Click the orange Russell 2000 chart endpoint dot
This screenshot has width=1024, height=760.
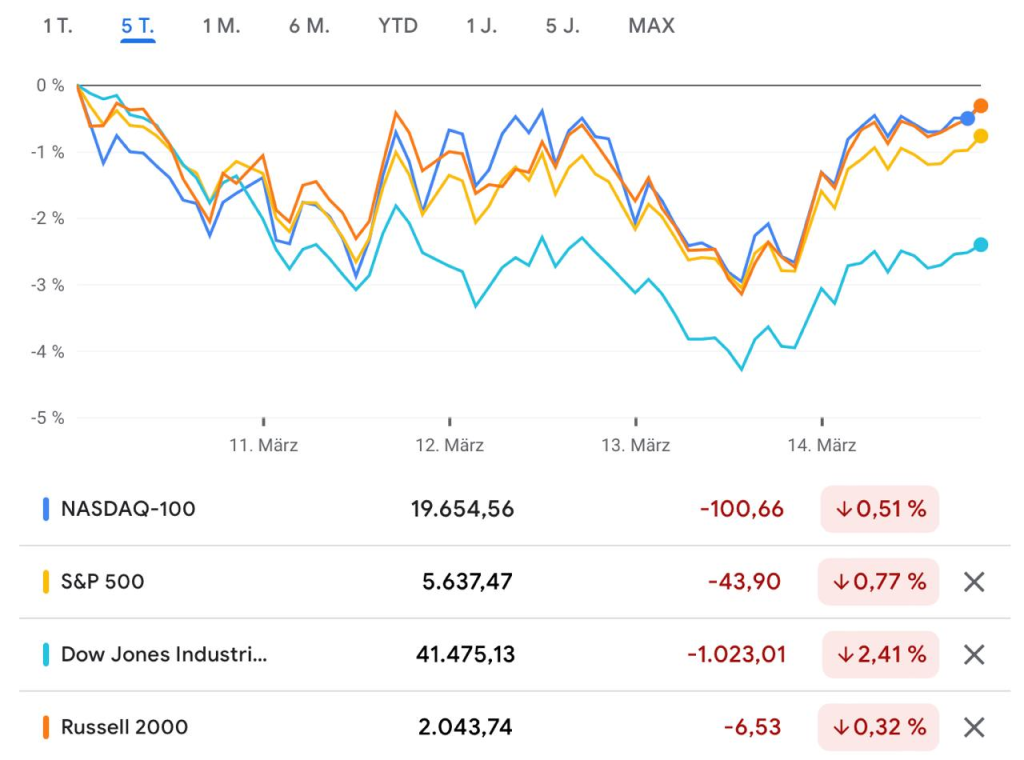[x=981, y=106]
